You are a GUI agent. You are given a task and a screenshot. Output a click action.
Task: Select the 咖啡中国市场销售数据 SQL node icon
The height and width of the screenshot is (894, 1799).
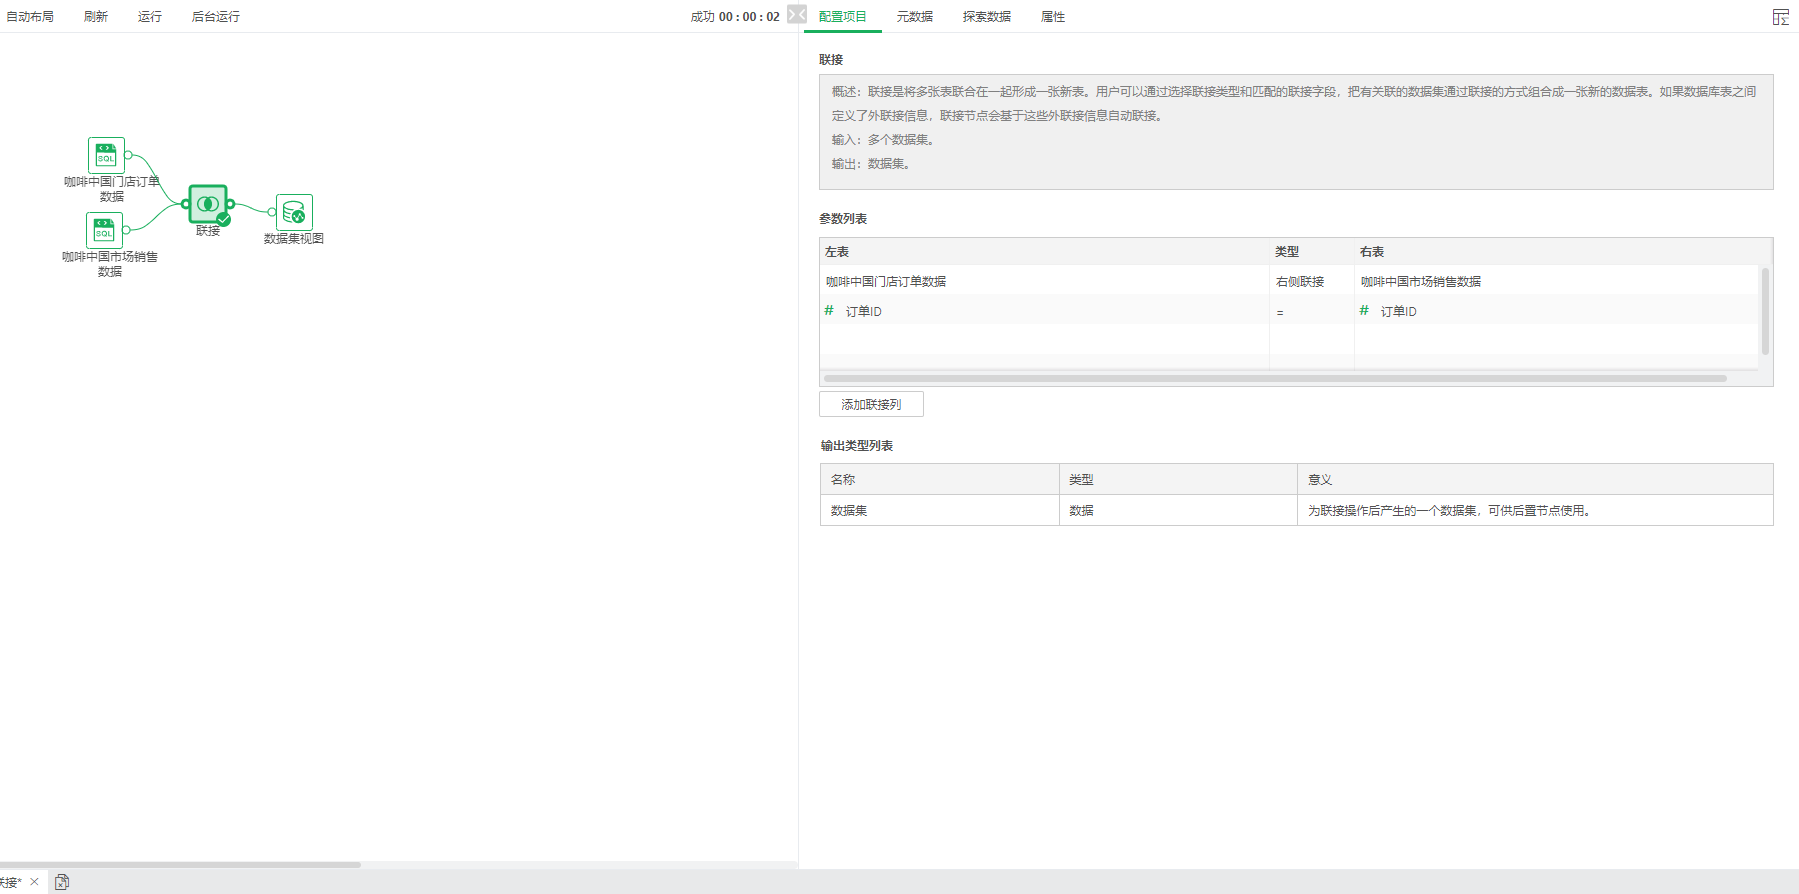104,230
